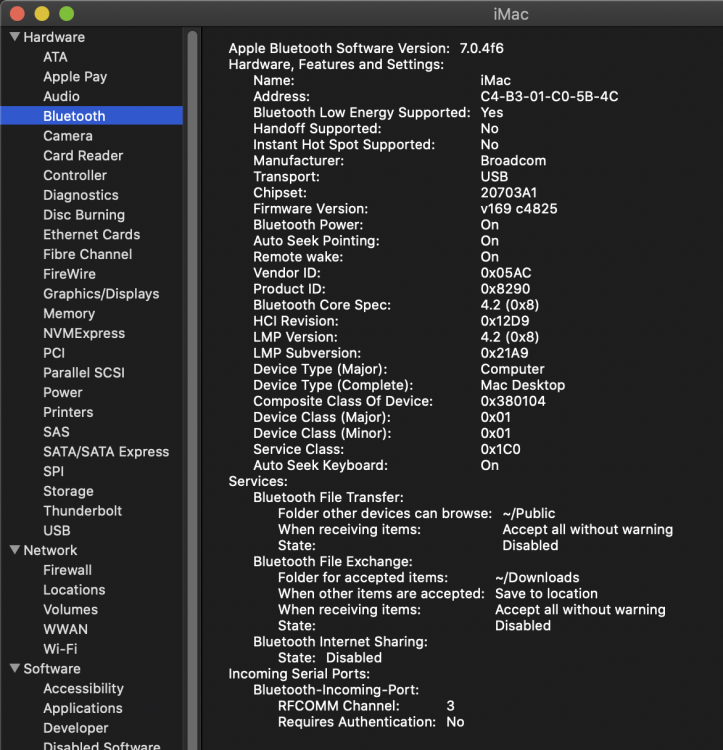Click the yellow minimize window button
723x750 pixels.
click(42, 13)
